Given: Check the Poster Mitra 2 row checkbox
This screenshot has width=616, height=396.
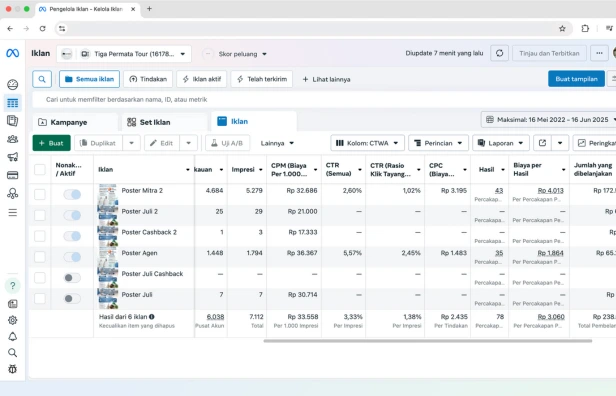Looking at the screenshot, I should pyautogui.click(x=40, y=194).
